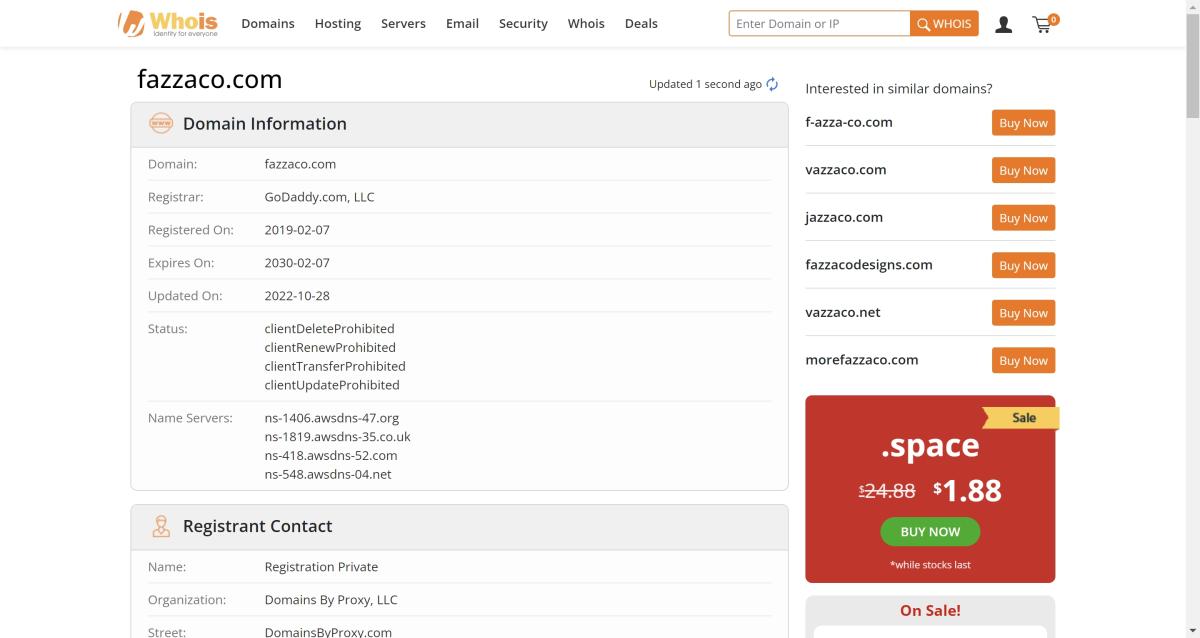
Task: Open the Hosting menu
Action: (337, 24)
